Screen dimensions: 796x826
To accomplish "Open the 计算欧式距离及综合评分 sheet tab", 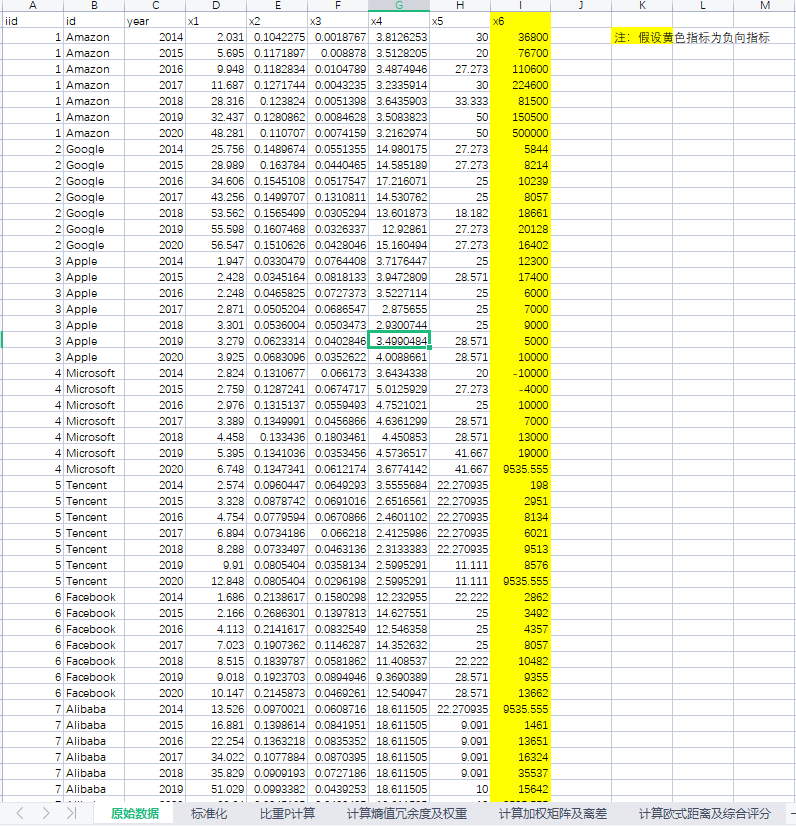I will coord(704,813).
